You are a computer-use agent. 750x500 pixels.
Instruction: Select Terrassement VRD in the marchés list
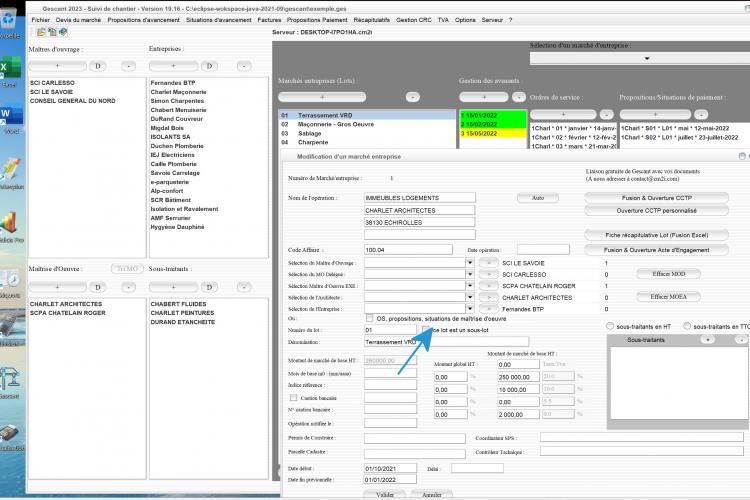pyautogui.click(x=367, y=115)
